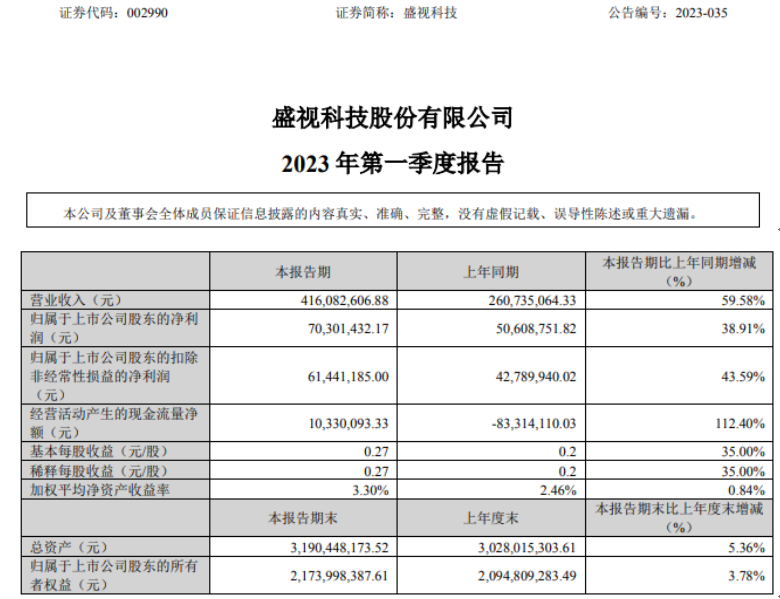Click the announcement number 2023-035
The image size is (780, 599).
pos(701,12)
